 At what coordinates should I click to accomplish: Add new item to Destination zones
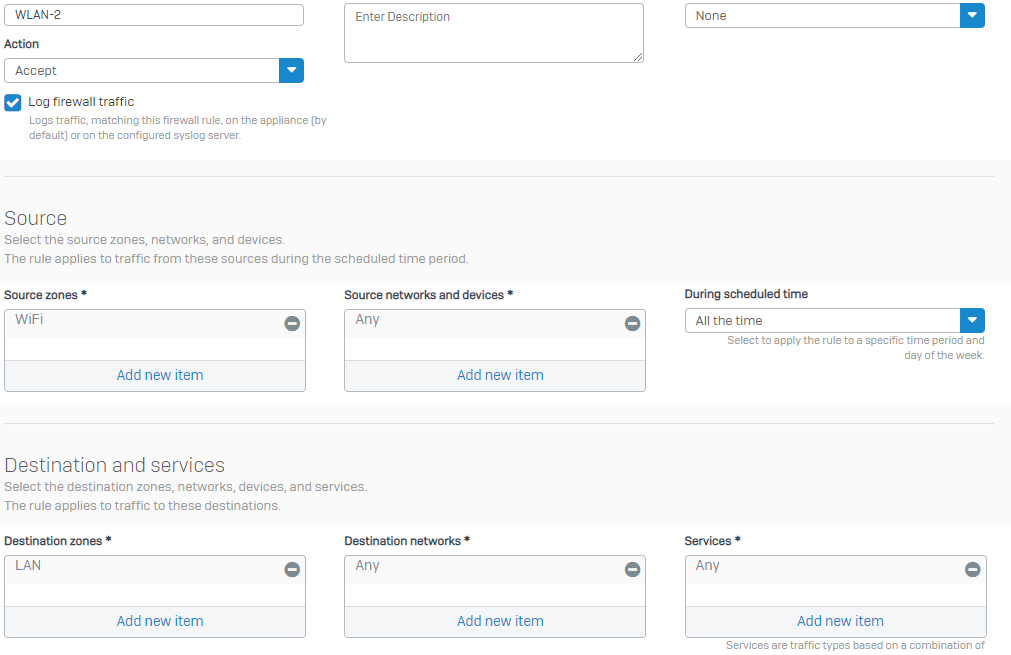tap(160, 621)
